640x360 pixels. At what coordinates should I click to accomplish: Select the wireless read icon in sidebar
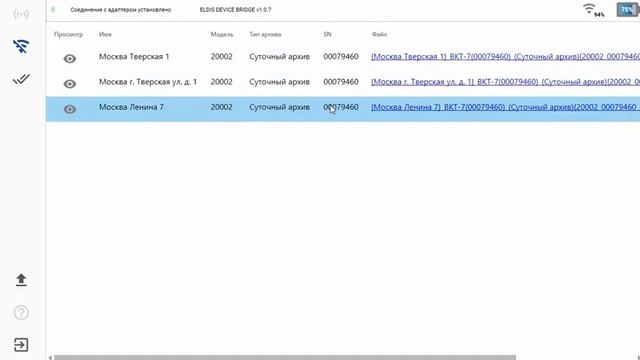pos(21,47)
